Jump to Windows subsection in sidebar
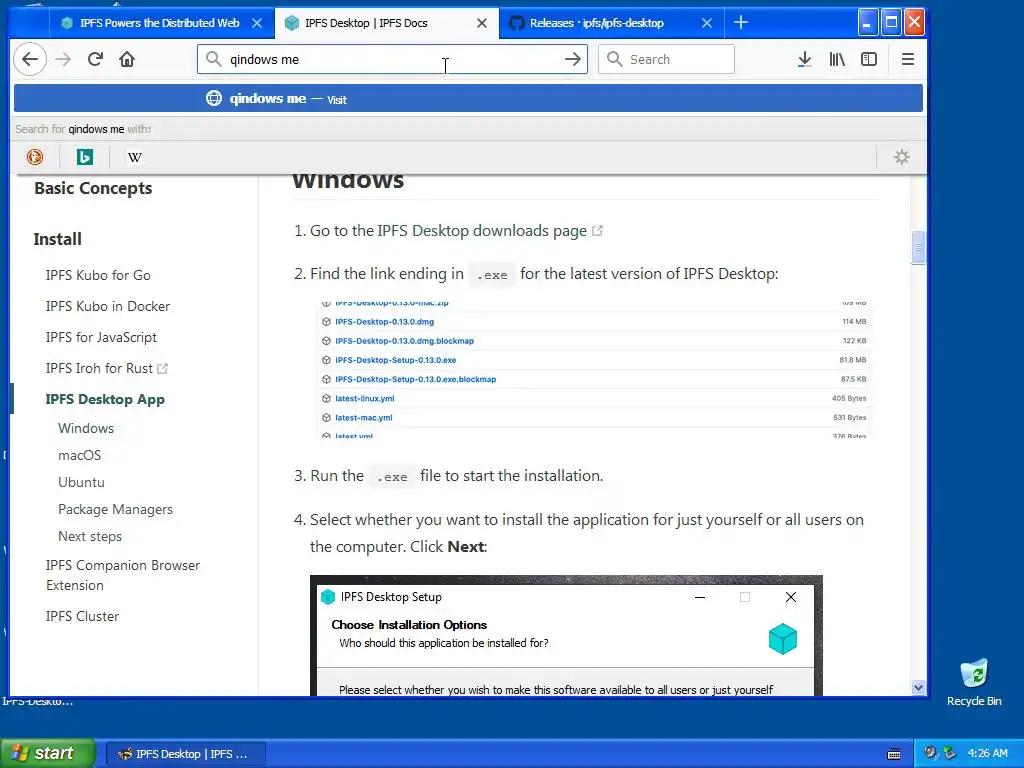 (x=86, y=428)
